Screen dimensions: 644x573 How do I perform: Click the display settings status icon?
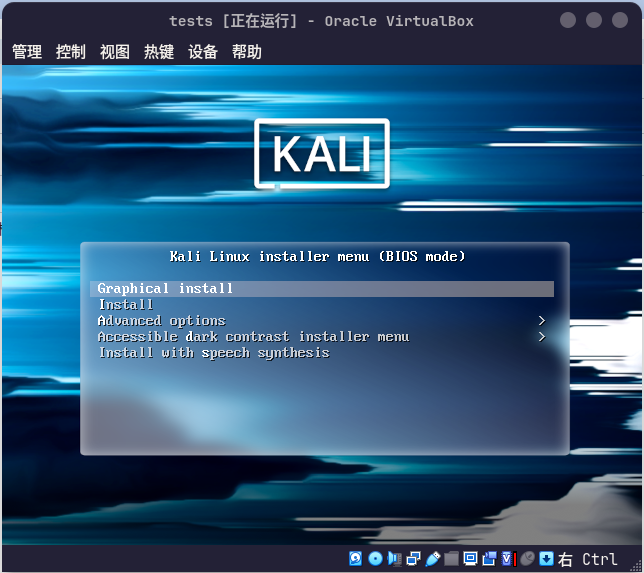coord(470,559)
